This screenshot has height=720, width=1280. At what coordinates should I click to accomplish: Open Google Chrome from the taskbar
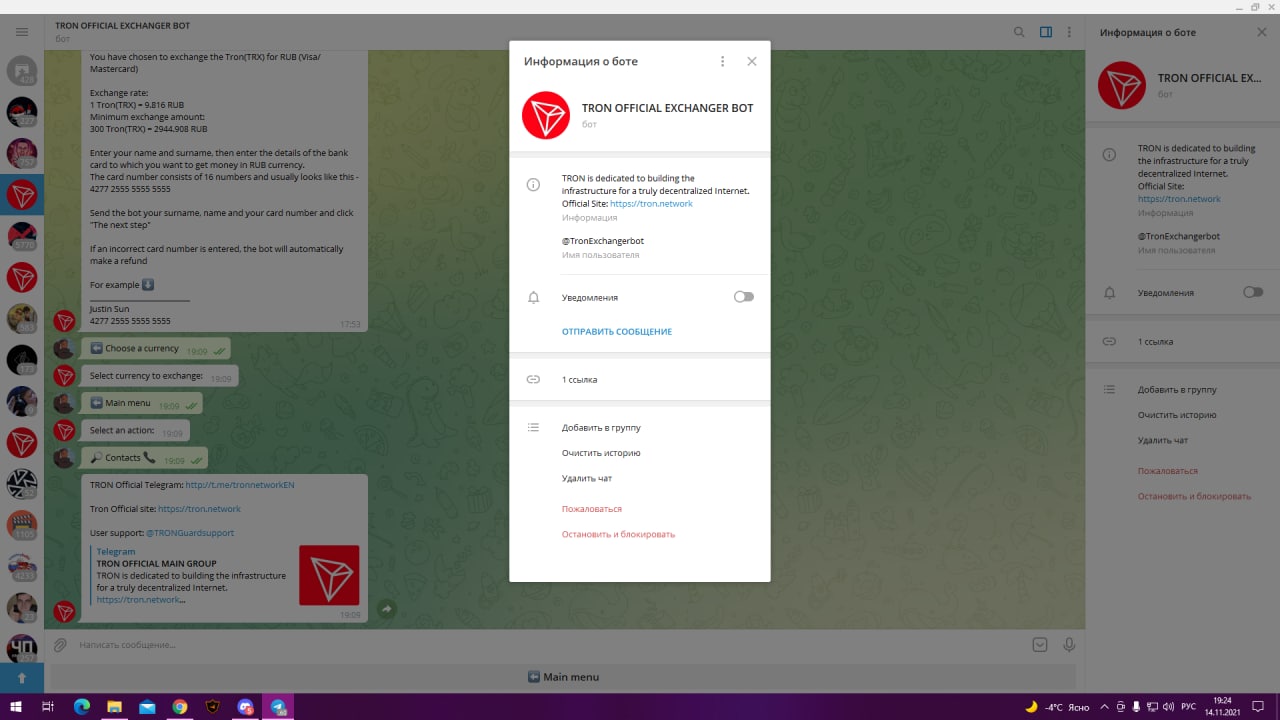pyautogui.click(x=179, y=707)
